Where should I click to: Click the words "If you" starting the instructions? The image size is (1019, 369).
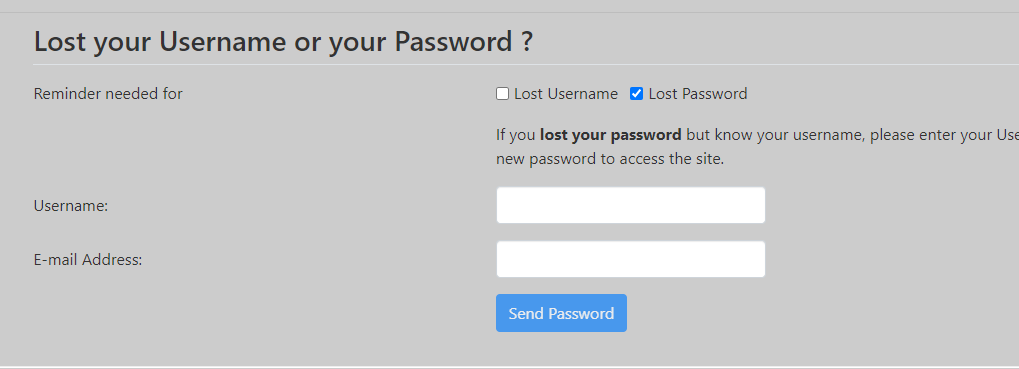pyautogui.click(x=515, y=135)
